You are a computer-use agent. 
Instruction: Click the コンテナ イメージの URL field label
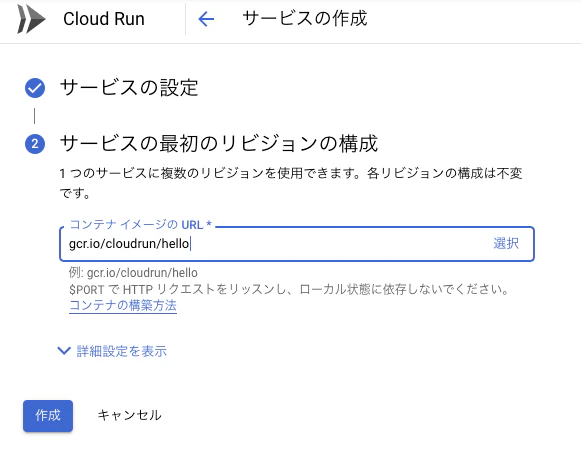point(140,225)
